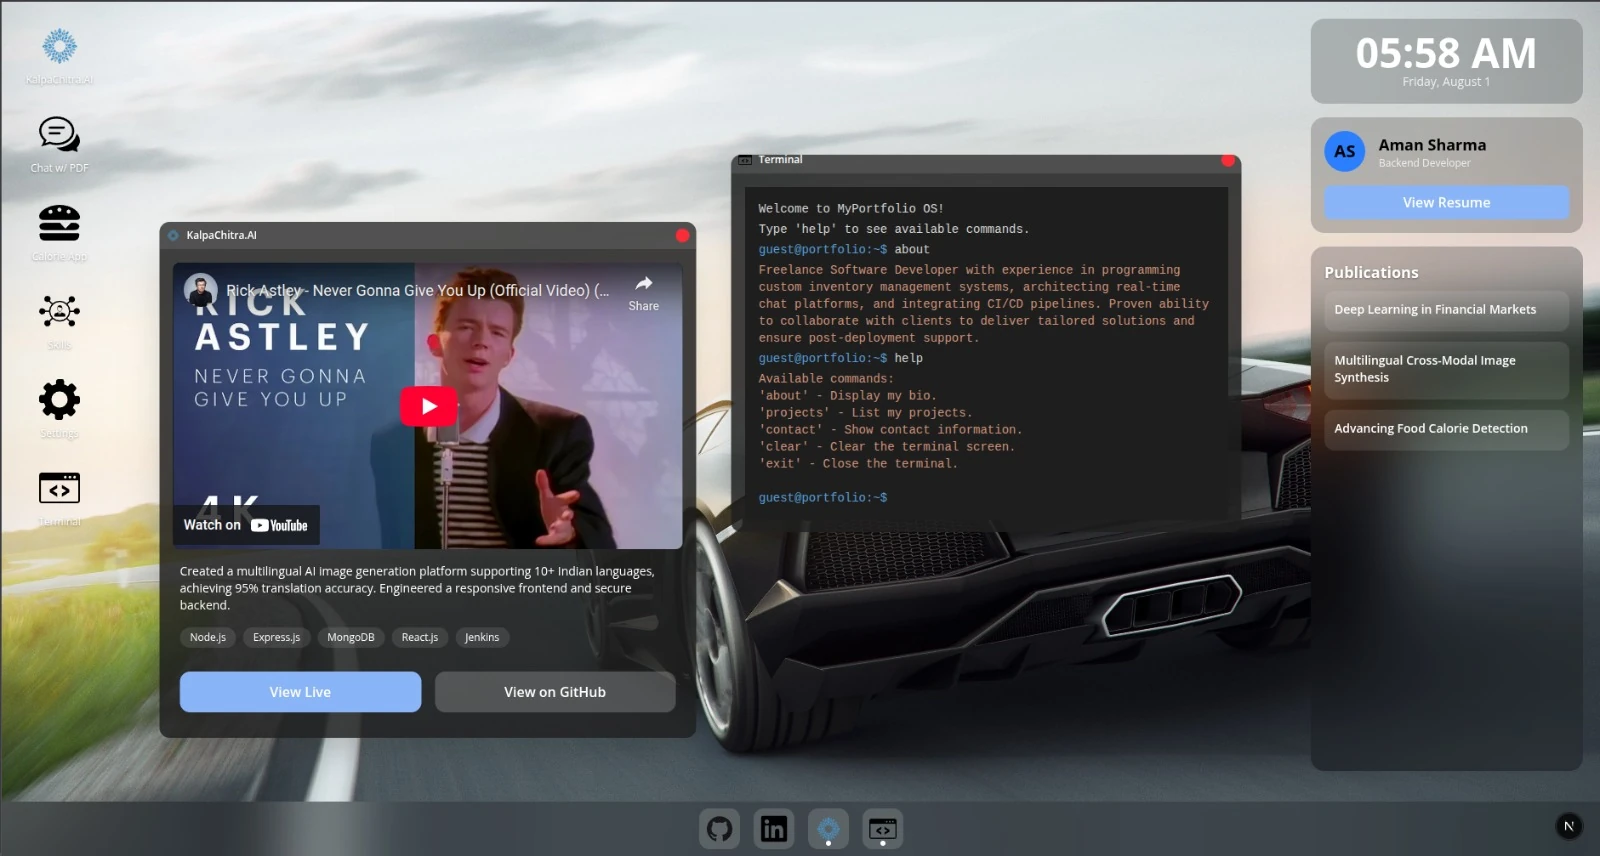Image resolution: width=1600 pixels, height=856 pixels.
Task: Click the 'contact' - Show contact information line
Action: point(890,429)
